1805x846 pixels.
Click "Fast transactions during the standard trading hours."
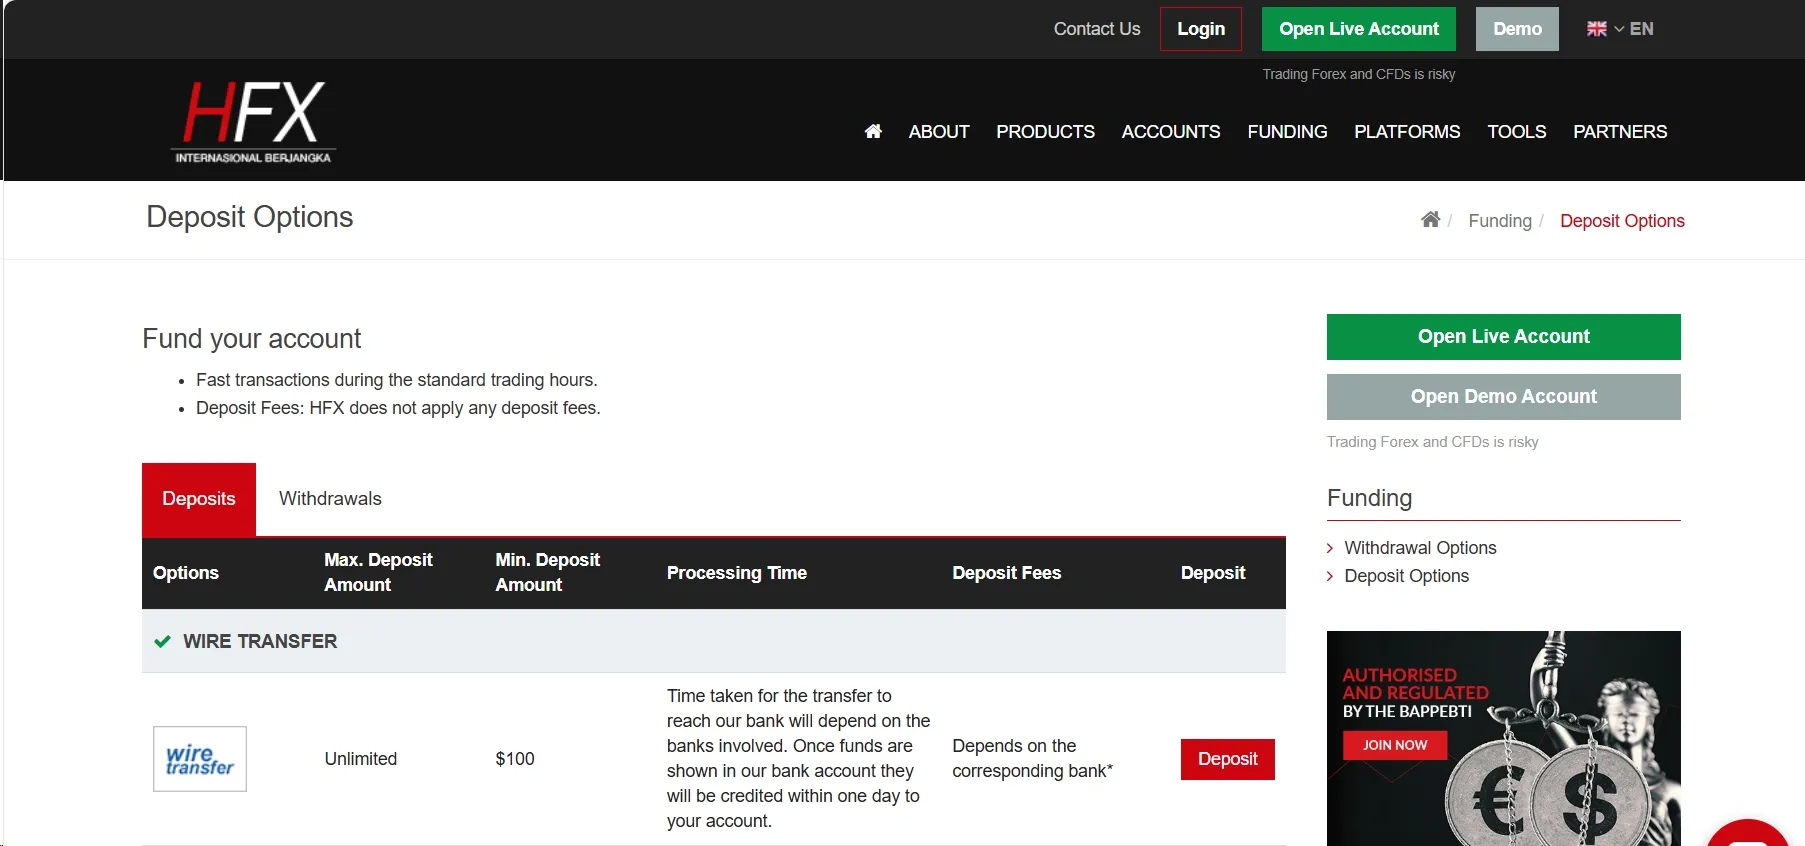pyautogui.click(x=397, y=380)
